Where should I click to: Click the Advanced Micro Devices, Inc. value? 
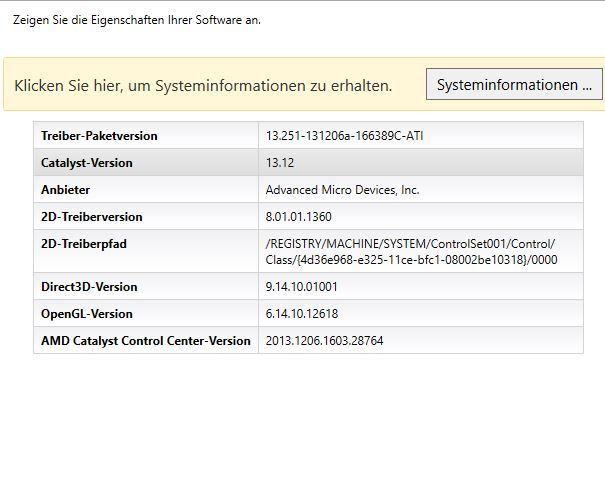(x=342, y=190)
